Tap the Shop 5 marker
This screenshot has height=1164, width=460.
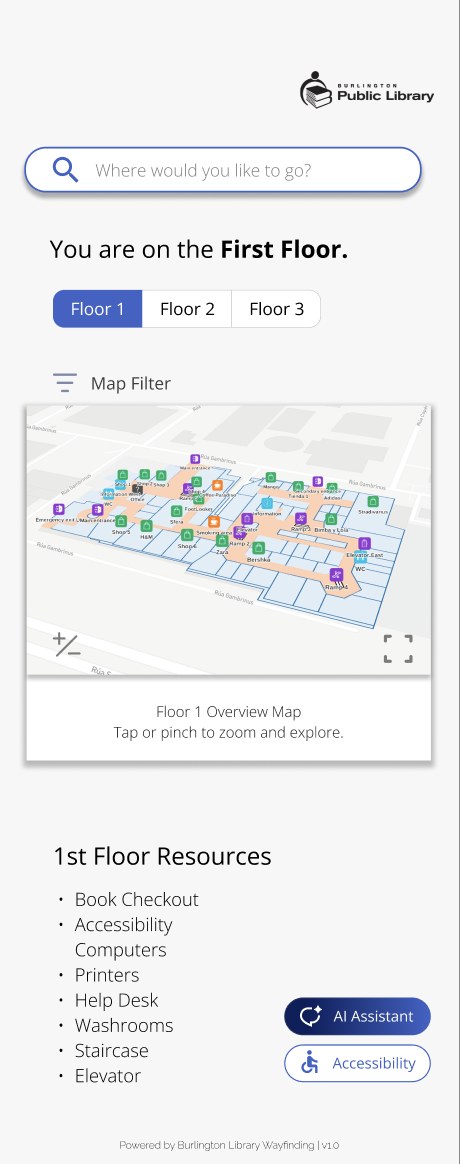pyautogui.click(x=121, y=521)
